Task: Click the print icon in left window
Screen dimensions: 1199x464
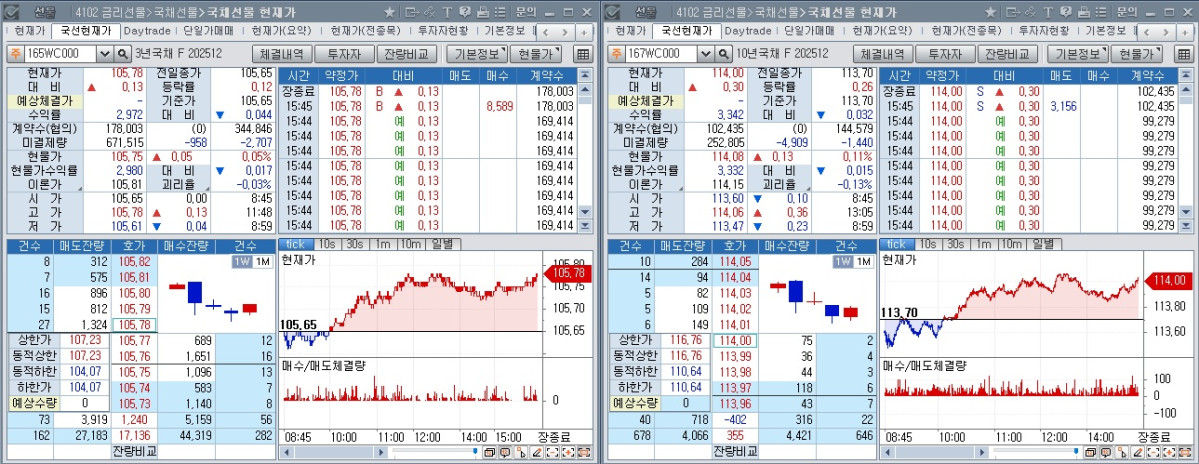Action: (x=483, y=12)
